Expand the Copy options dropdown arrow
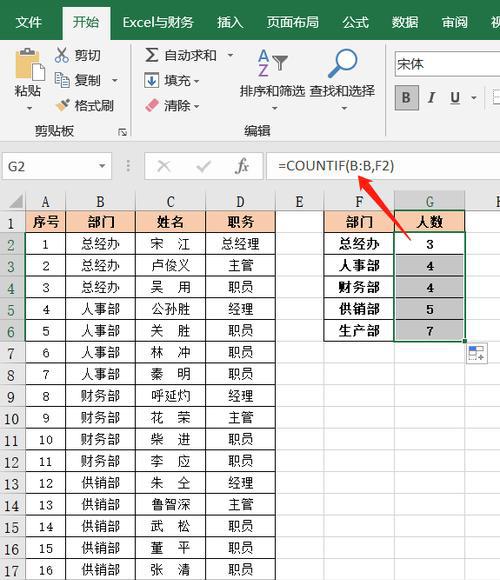 (115, 80)
